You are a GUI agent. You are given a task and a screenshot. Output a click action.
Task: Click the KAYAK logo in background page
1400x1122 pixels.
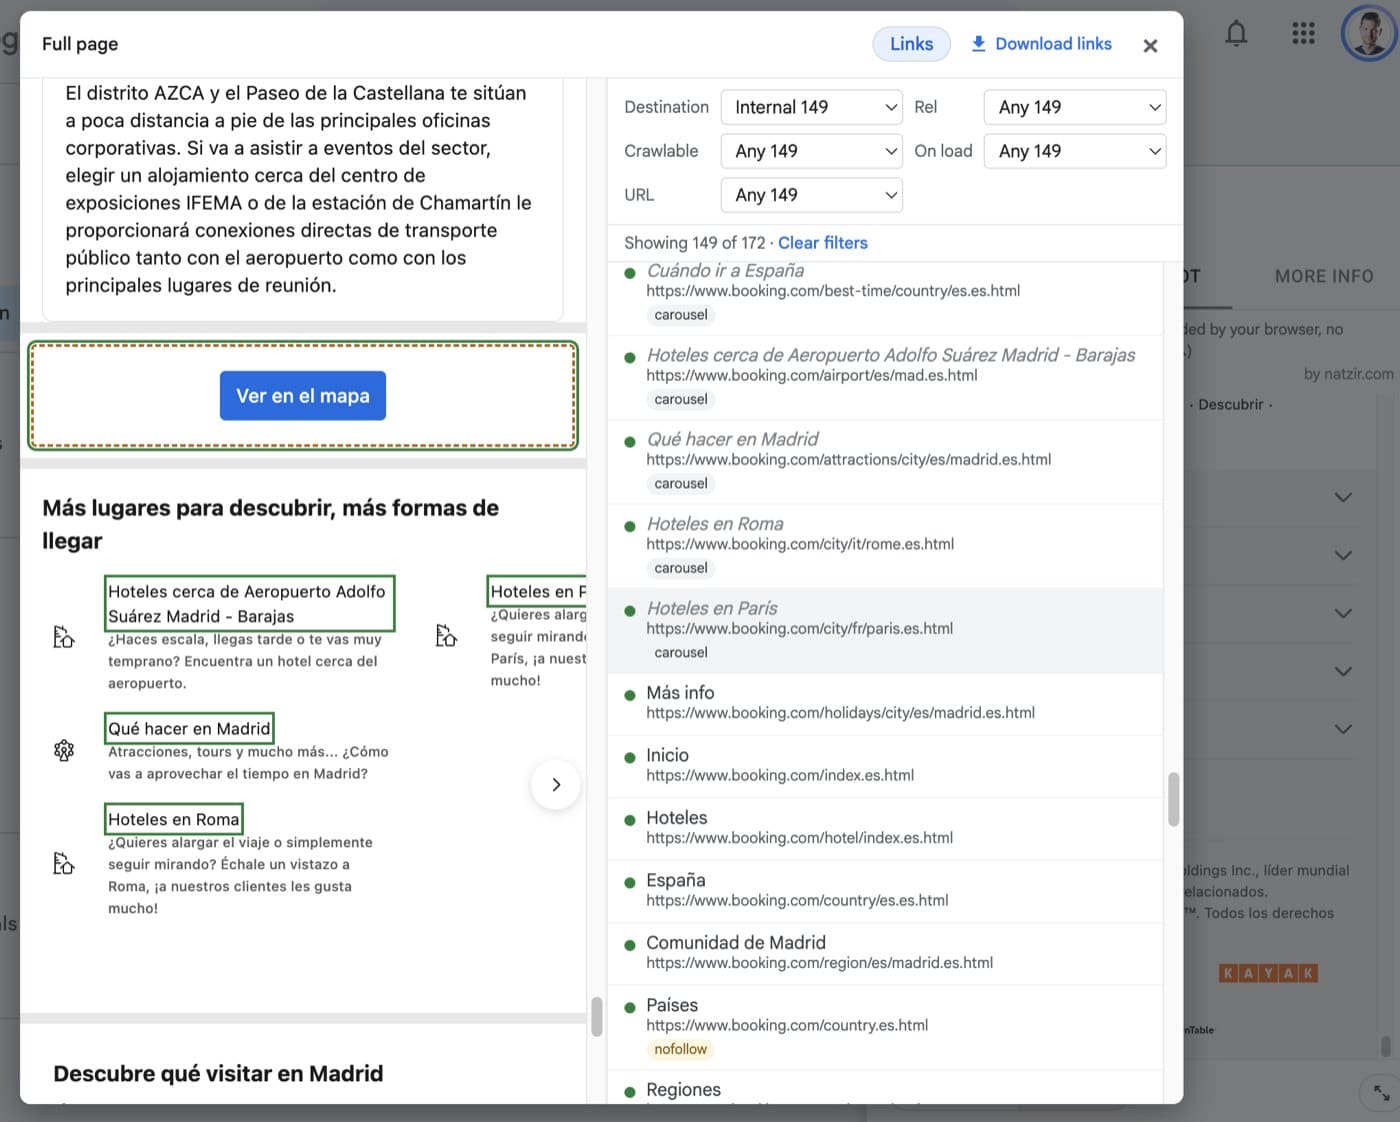click(1268, 973)
